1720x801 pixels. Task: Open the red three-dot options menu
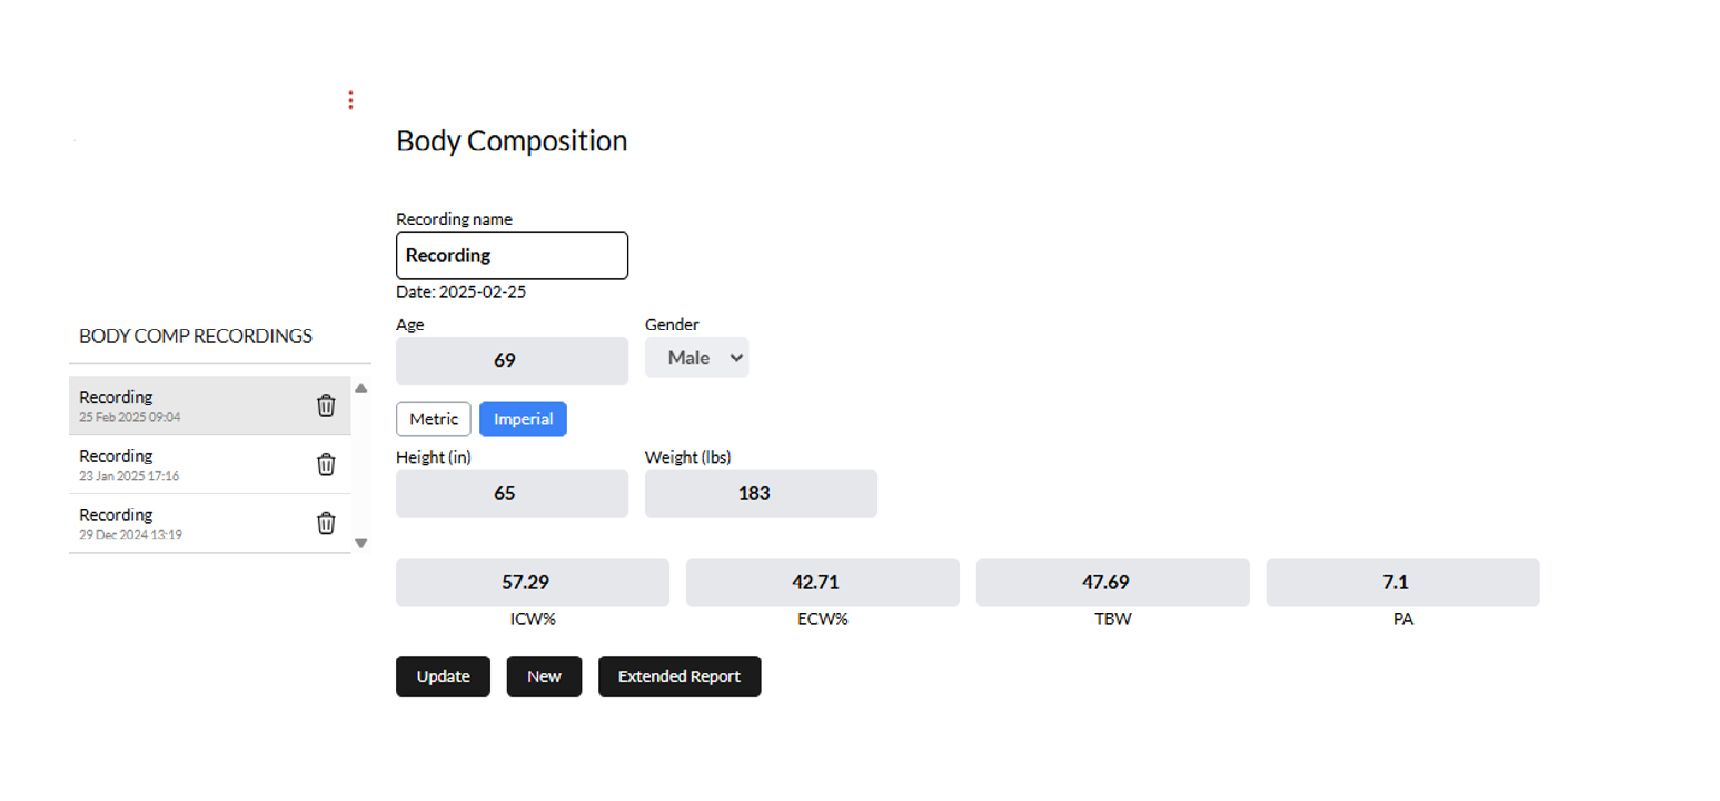[351, 100]
